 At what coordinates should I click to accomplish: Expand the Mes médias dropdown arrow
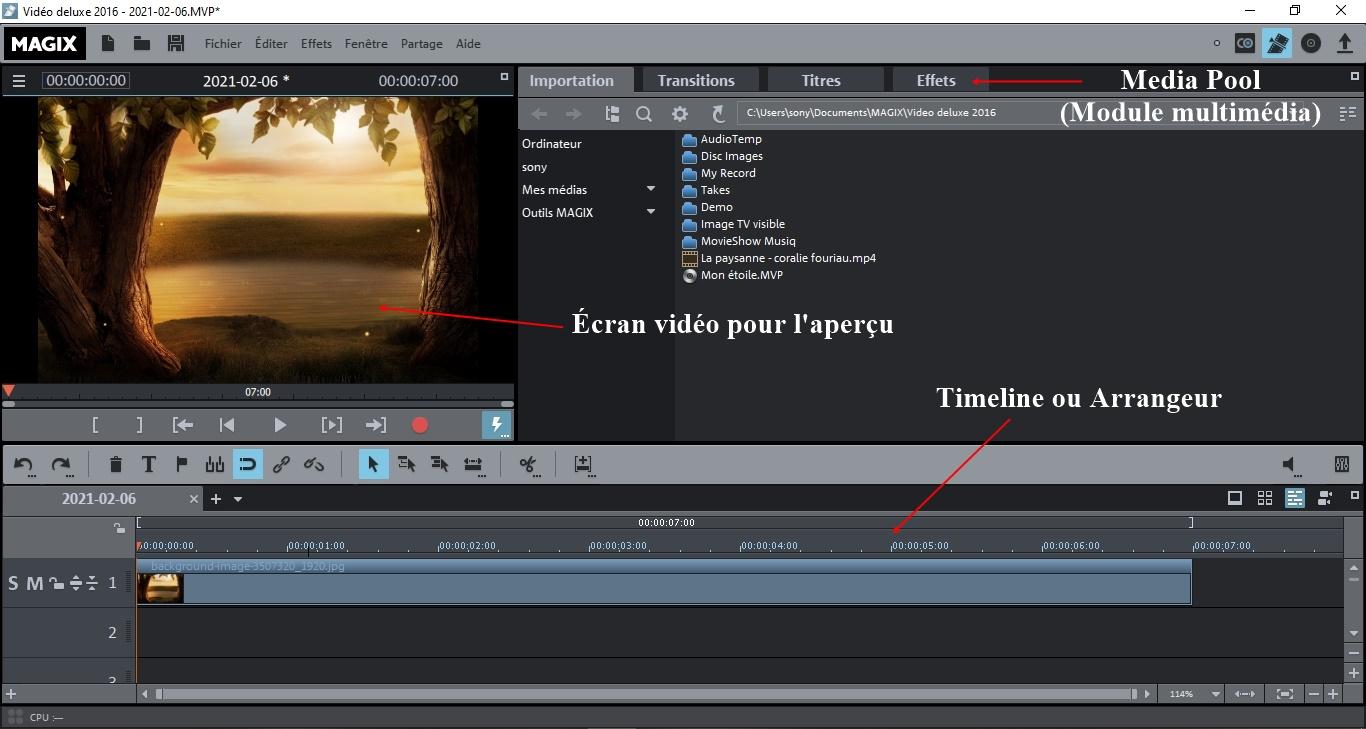[651, 189]
